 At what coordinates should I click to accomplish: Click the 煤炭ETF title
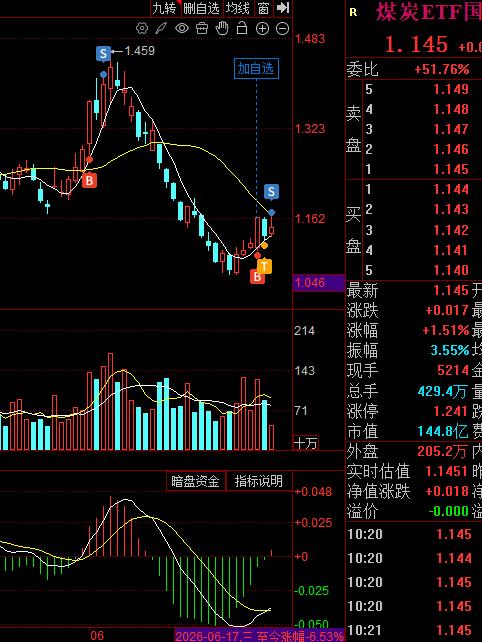click(x=428, y=12)
